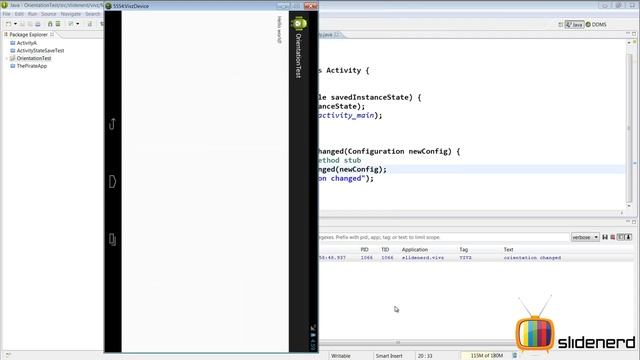Click the Writable status entry

341,356
